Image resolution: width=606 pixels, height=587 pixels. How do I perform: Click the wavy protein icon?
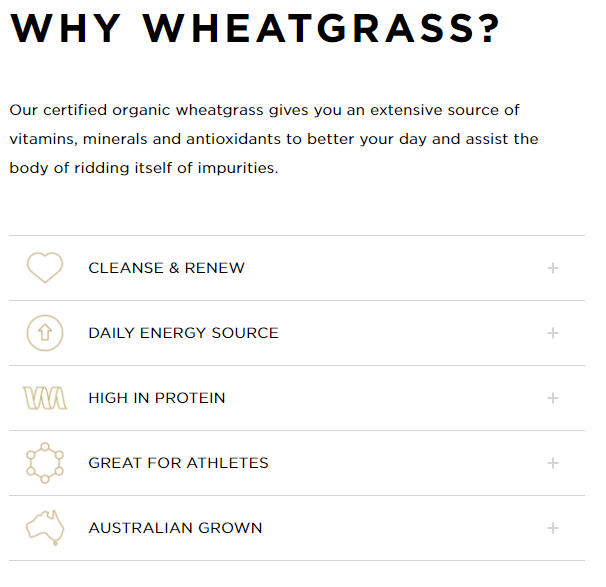pyautogui.click(x=44, y=398)
